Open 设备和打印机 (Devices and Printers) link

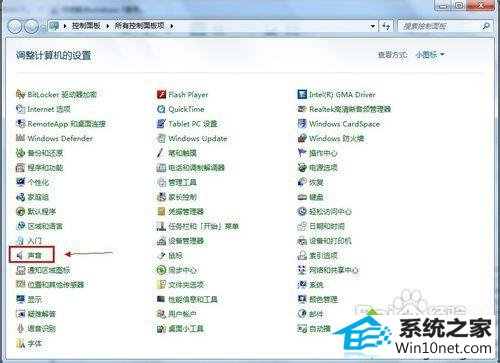click(x=330, y=241)
